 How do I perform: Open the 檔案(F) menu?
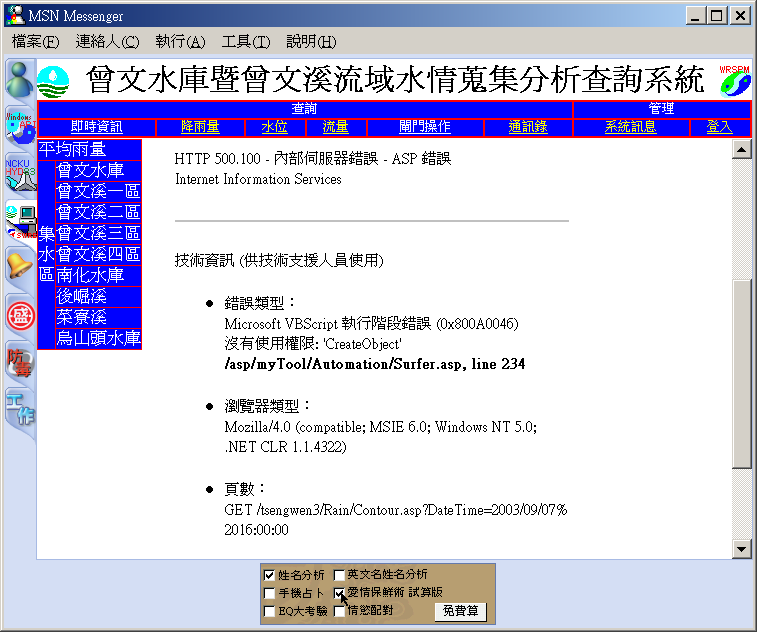coord(35,42)
